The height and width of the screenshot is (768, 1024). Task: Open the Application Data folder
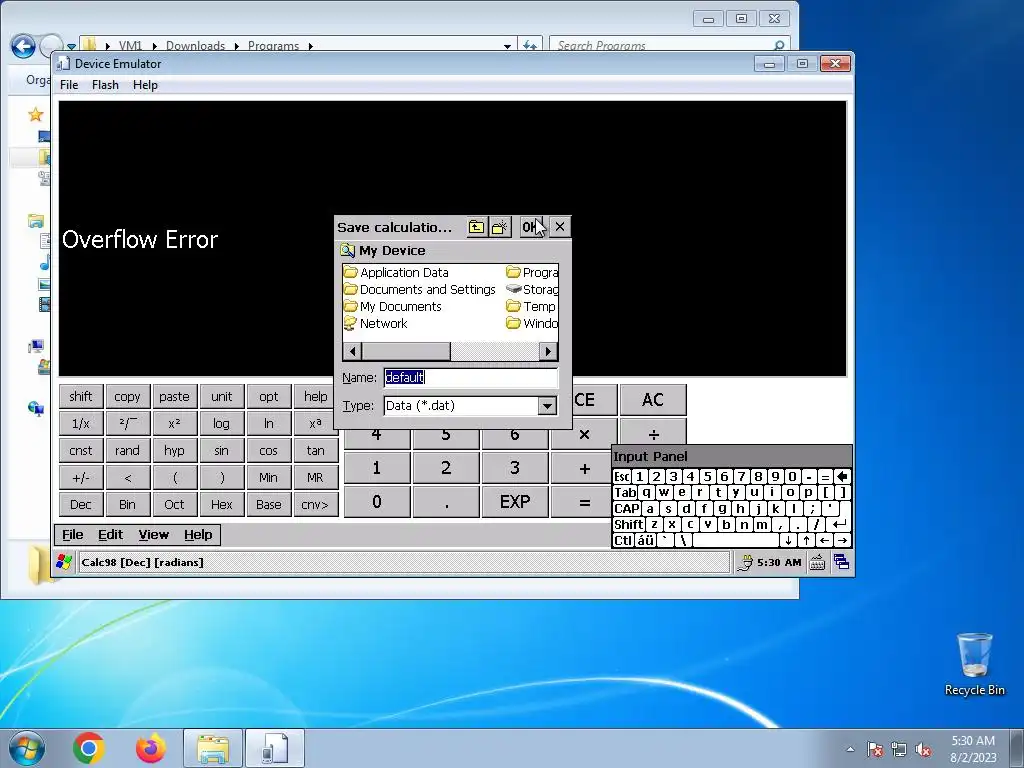pyautogui.click(x=396, y=272)
